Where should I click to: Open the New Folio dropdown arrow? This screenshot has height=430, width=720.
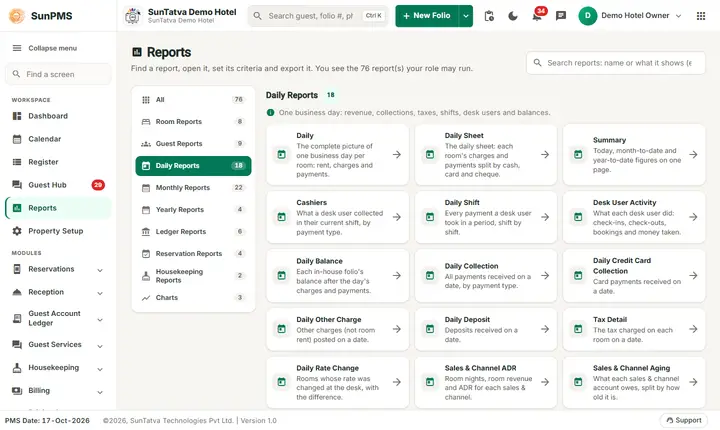[x=466, y=16]
